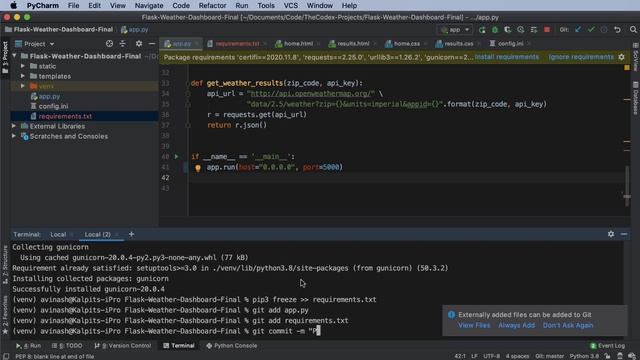
Task: Open the Version Control tool tab
Action: pyautogui.click(x=122, y=346)
